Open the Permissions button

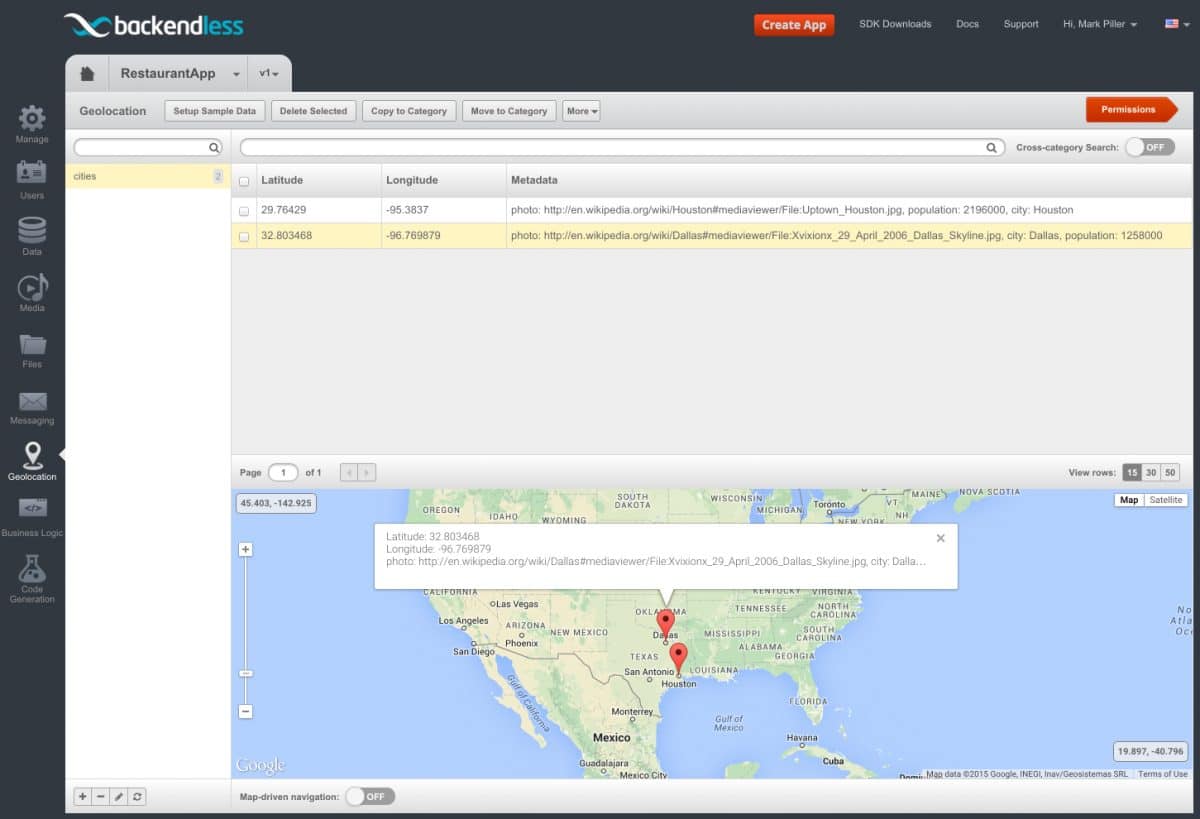coord(1131,110)
